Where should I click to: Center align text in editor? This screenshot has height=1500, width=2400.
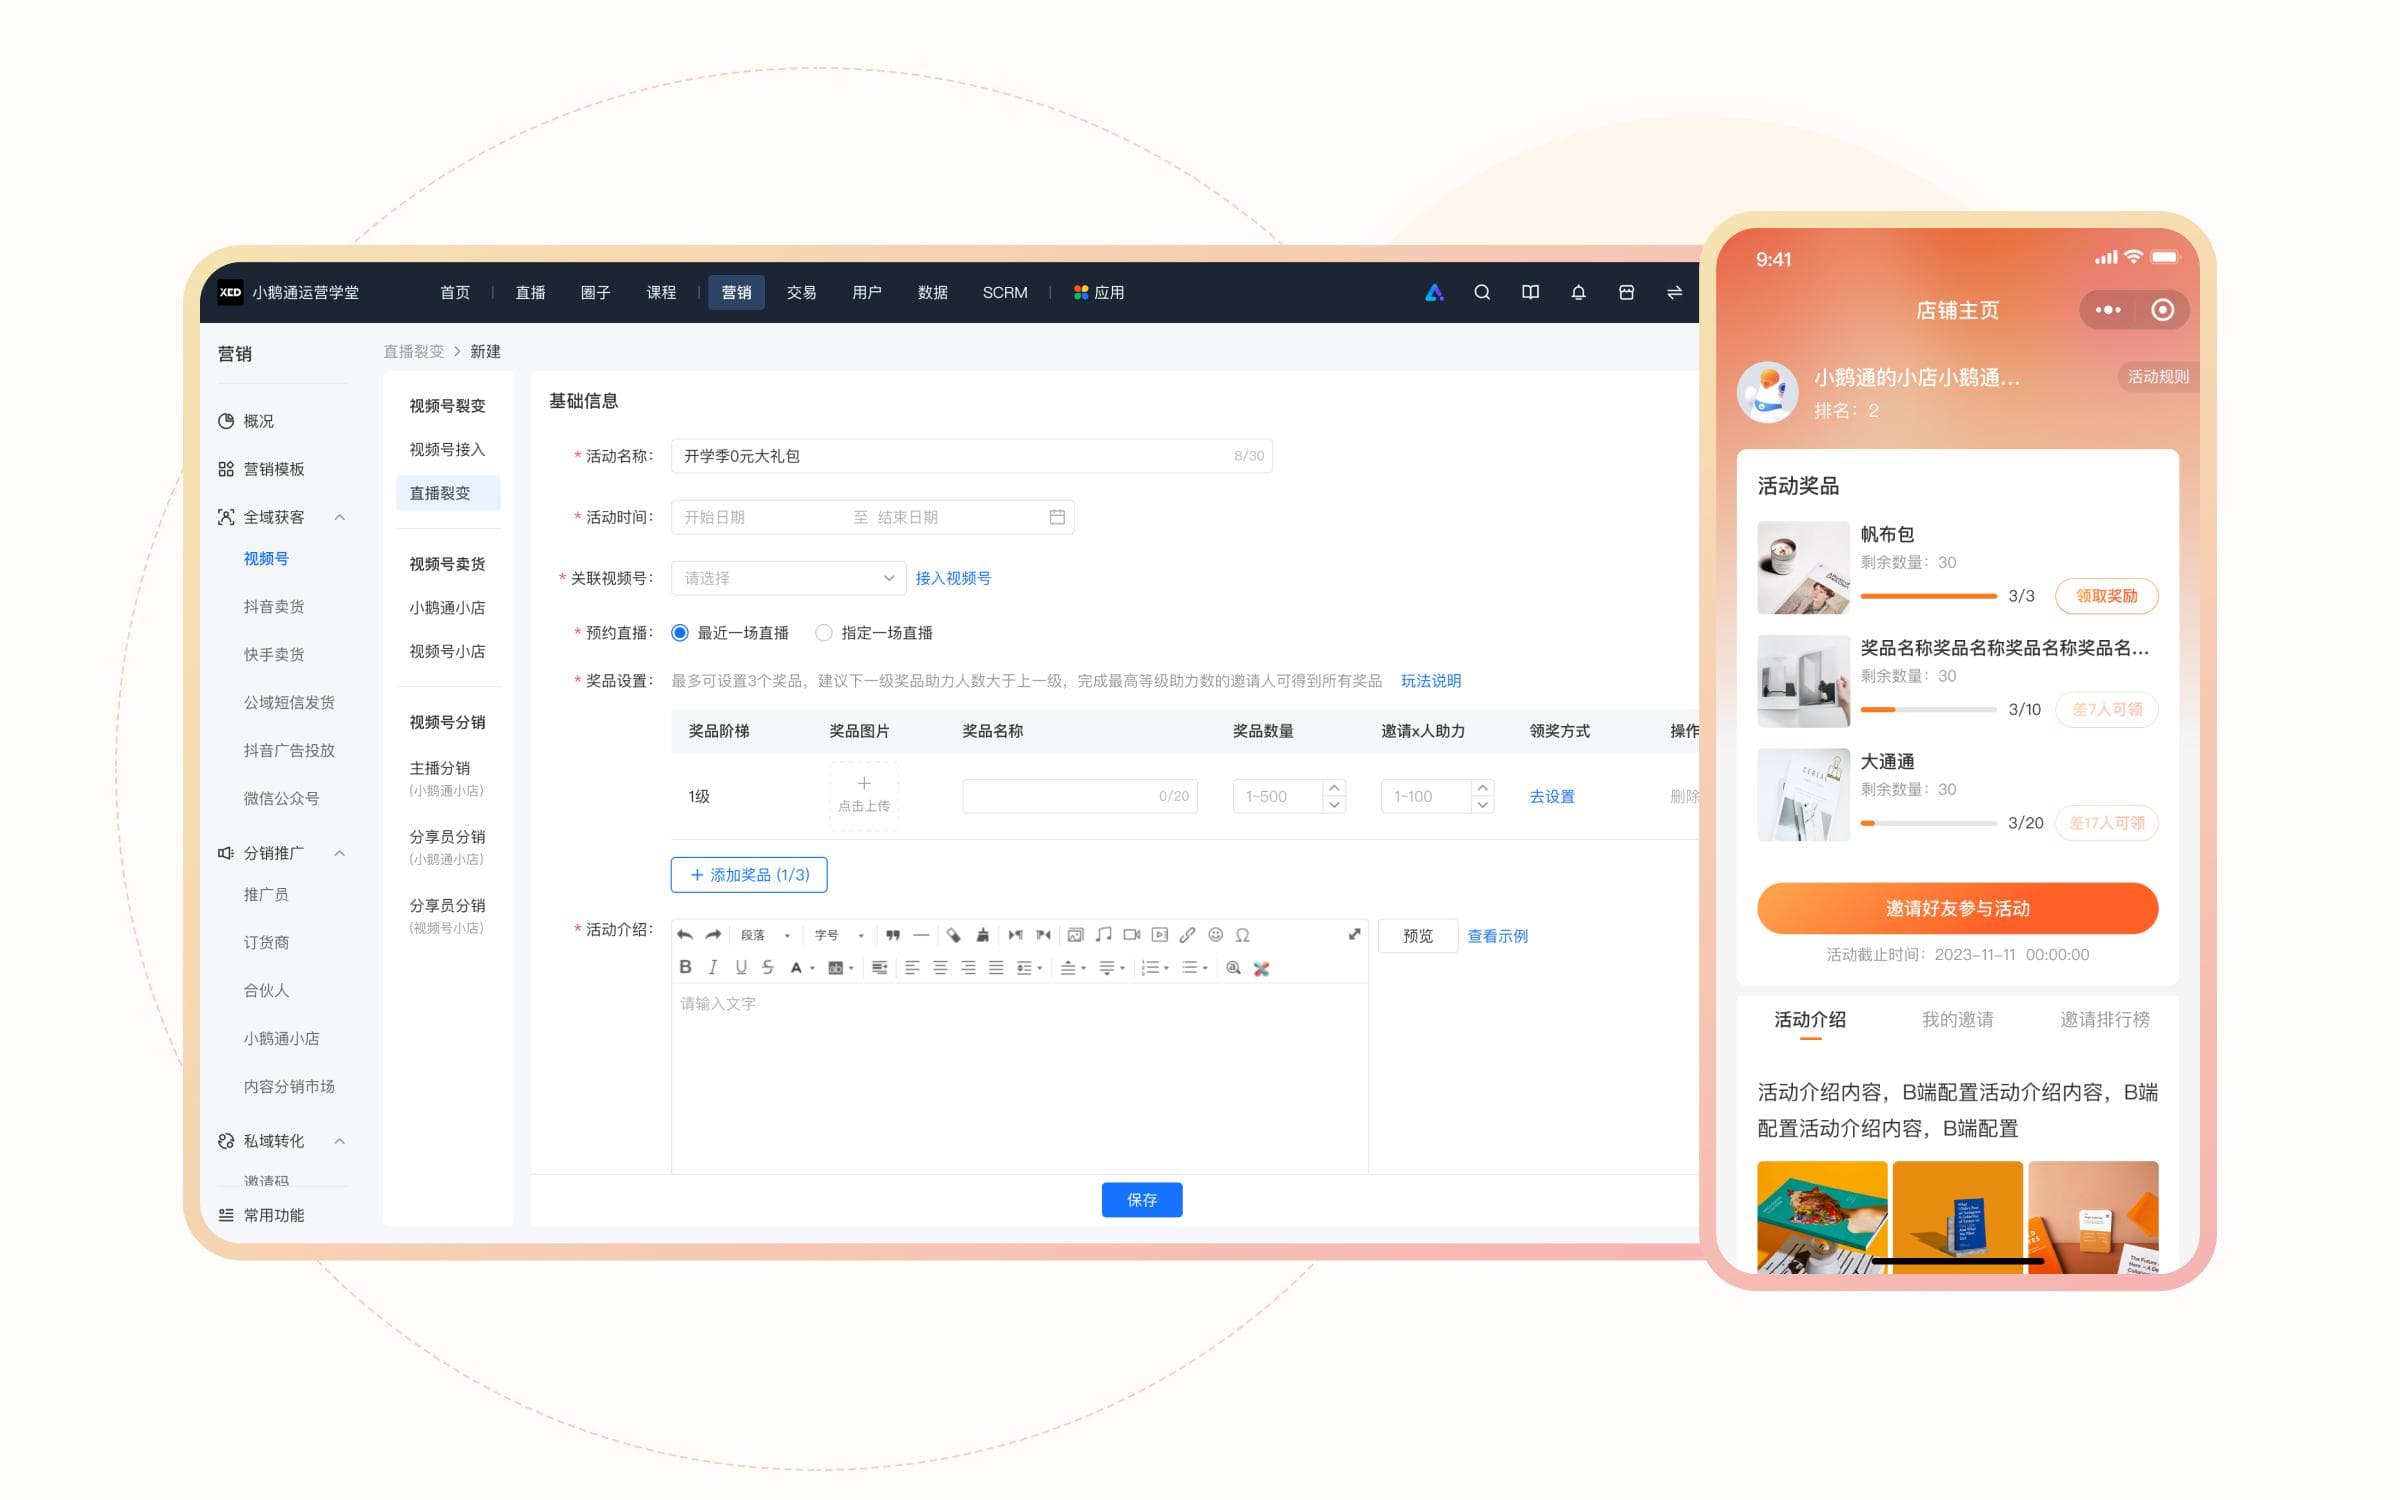tap(940, 967)
